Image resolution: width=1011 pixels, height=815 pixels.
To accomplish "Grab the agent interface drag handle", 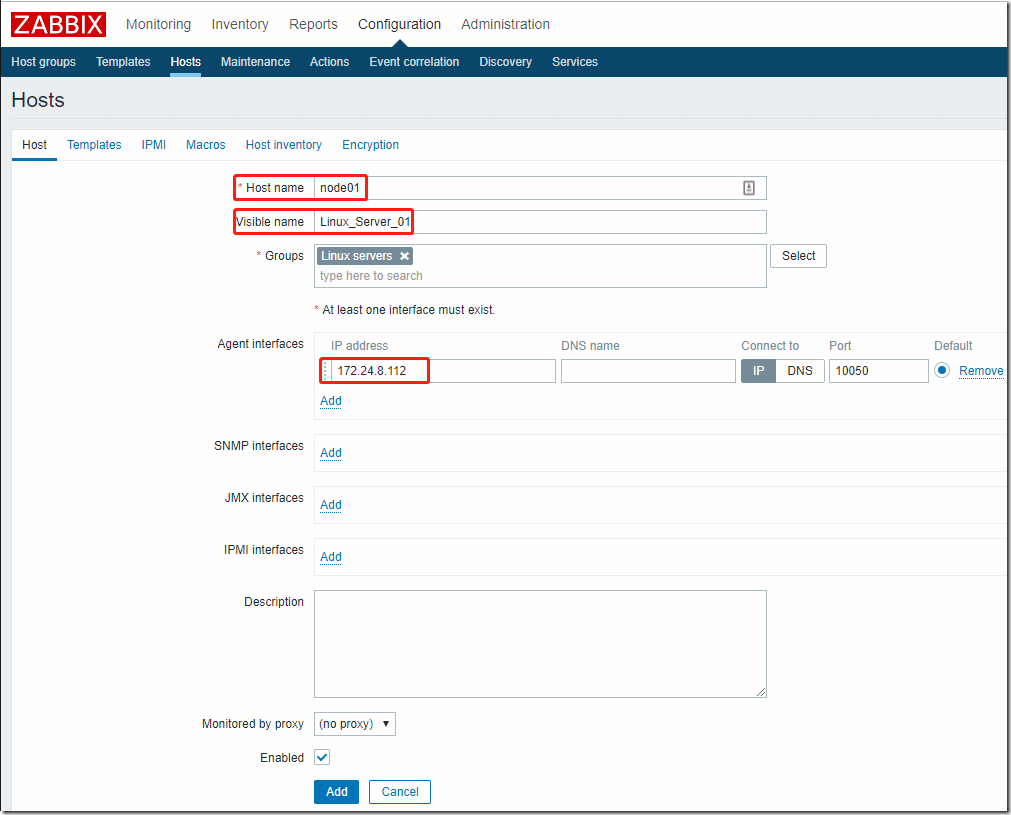I will [x=324, y=371].
